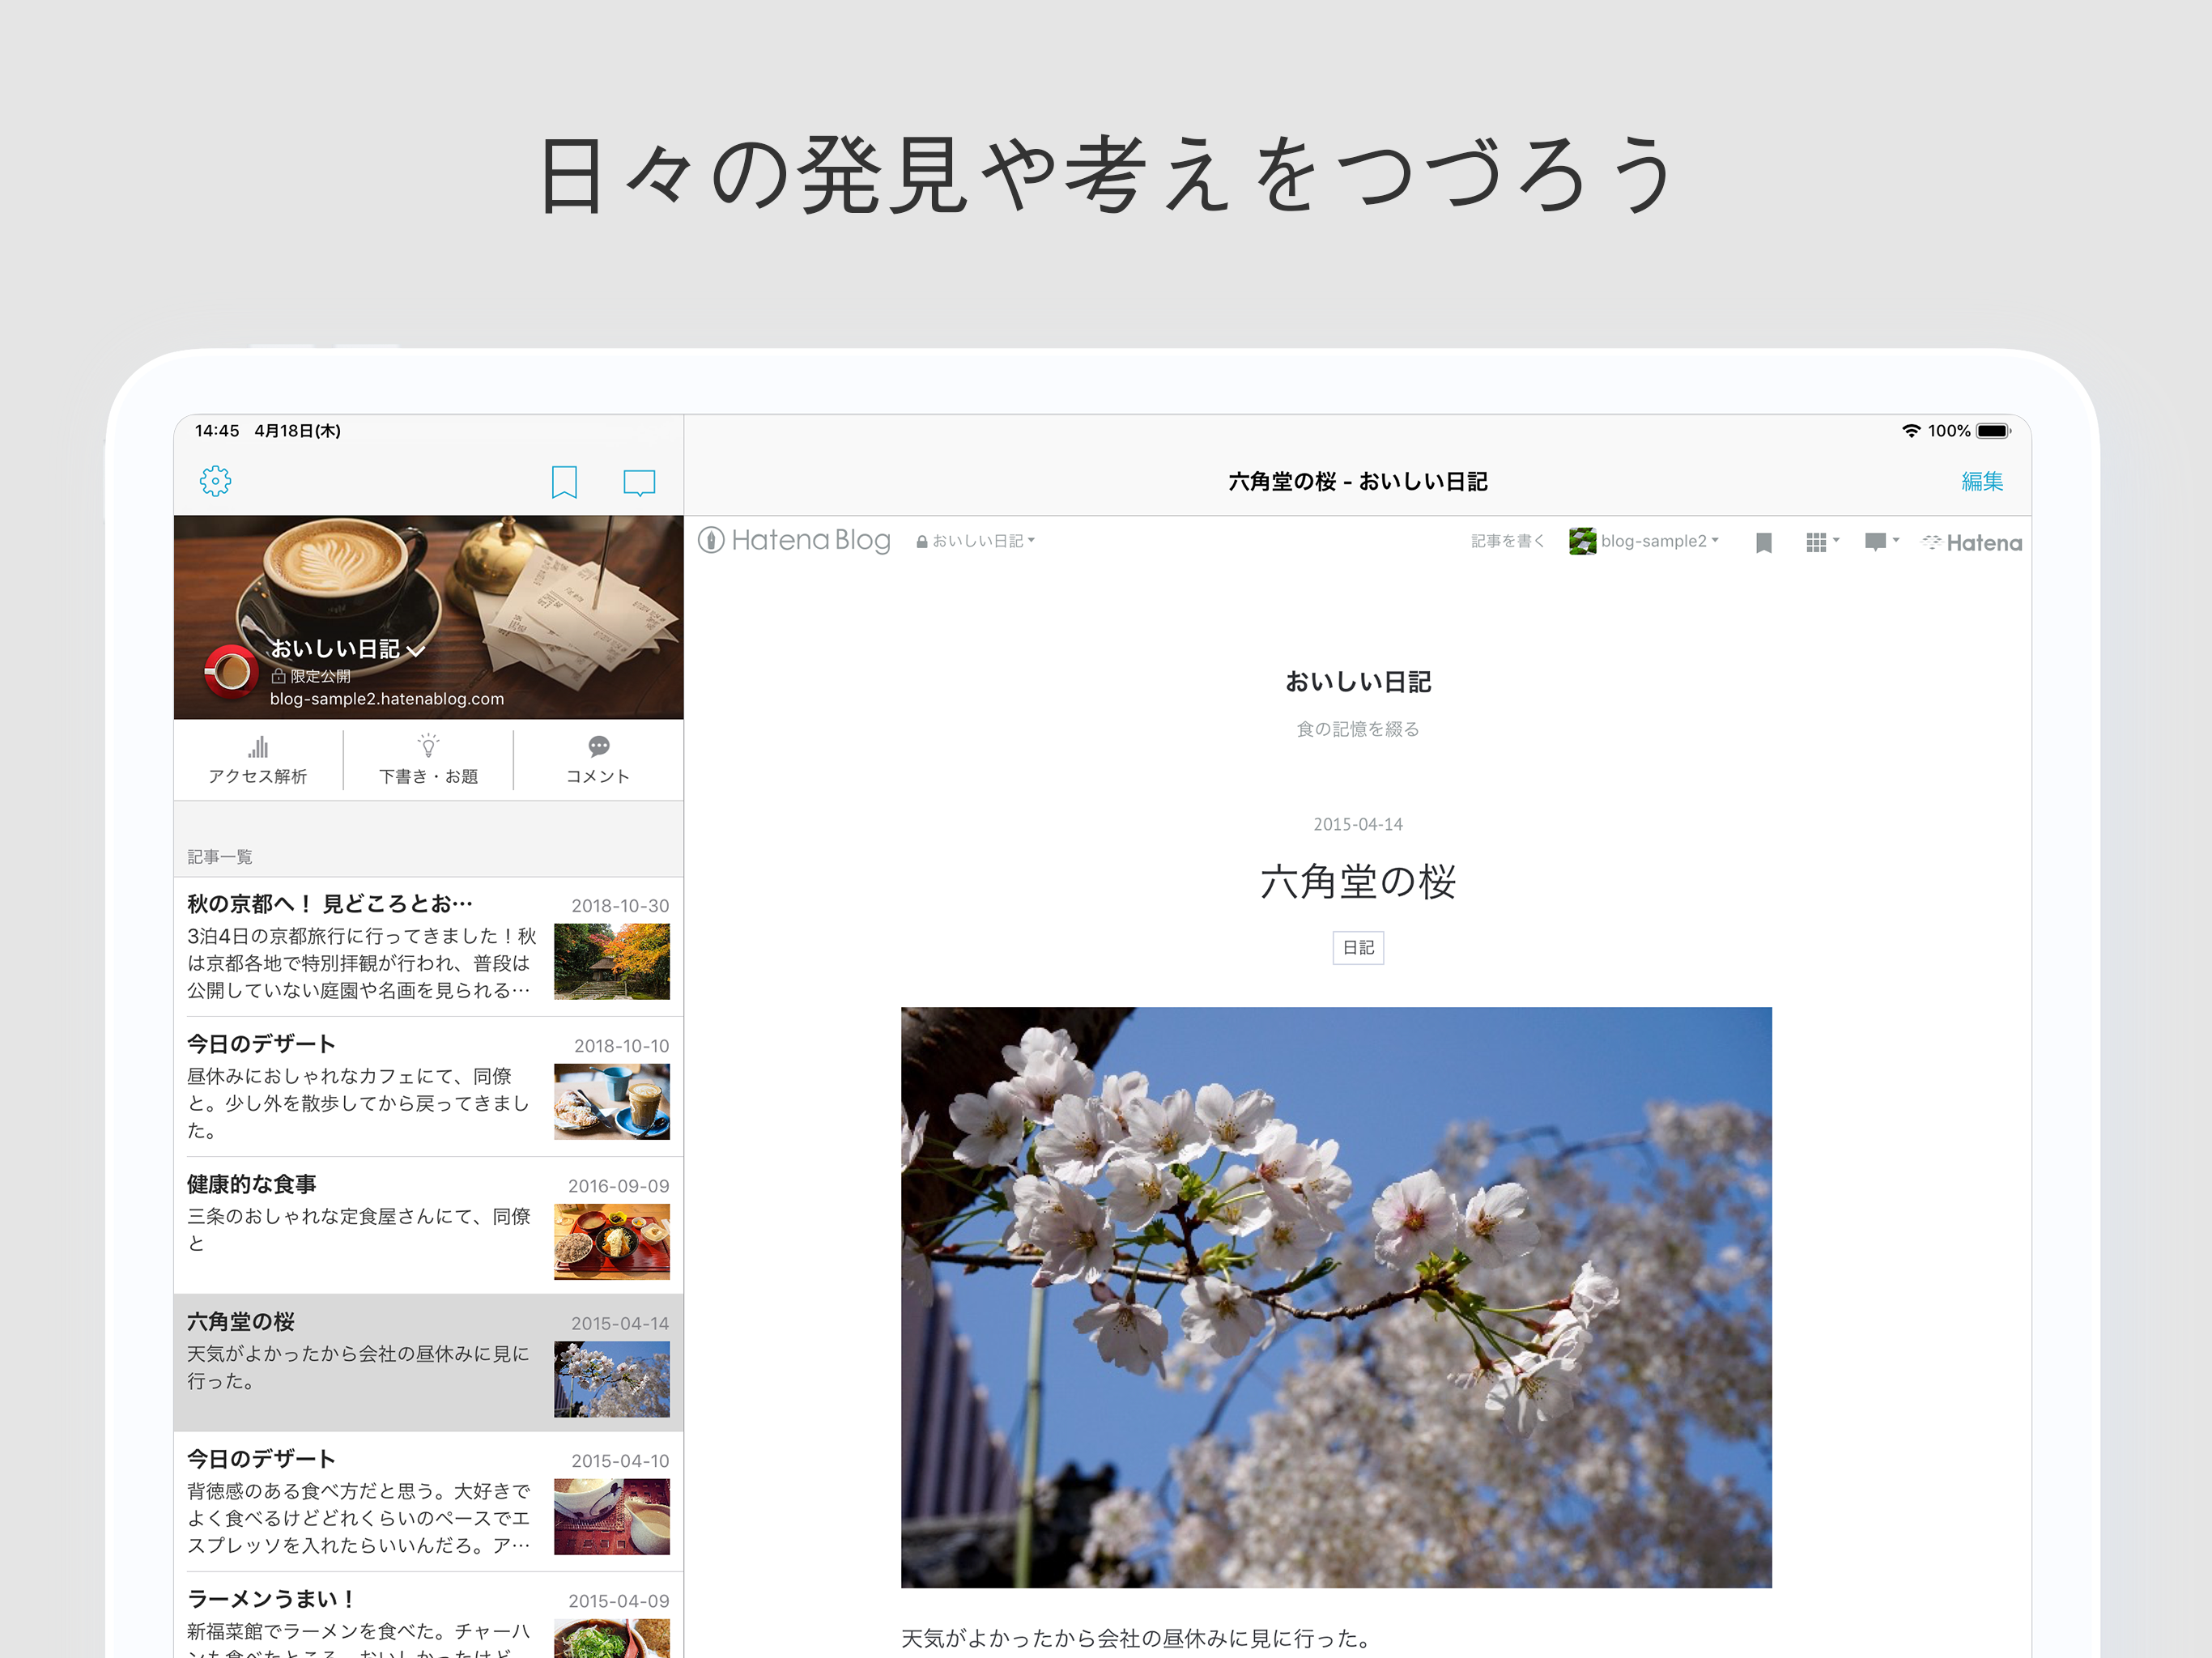This screenshot has height=1658, width=2212.
Task: Click the bookmark icon in web header
Action: [x=1764, y=542]
